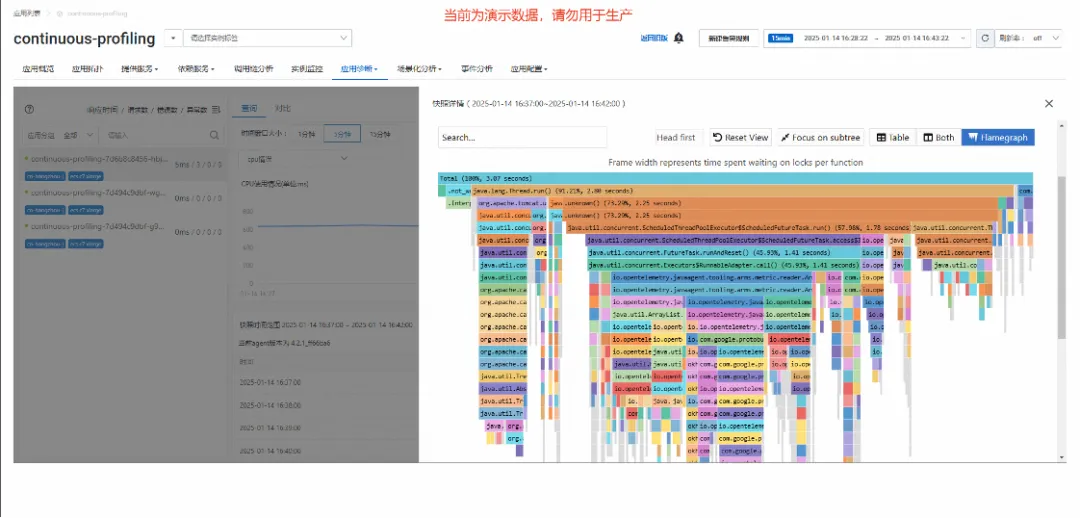
Task: Click the help question-mark icon in the left panel
Action: (29, 110)
